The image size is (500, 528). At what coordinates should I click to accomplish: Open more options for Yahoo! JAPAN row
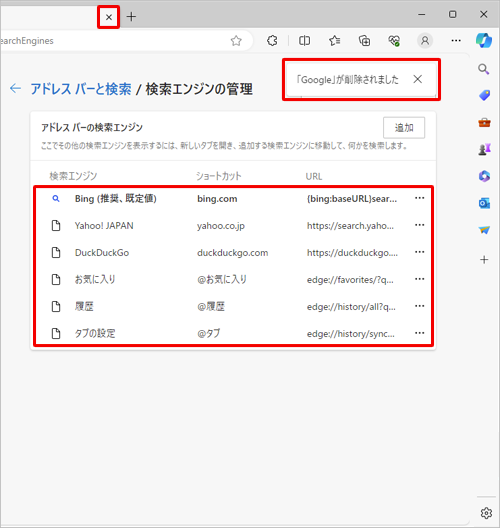(420, 225)
